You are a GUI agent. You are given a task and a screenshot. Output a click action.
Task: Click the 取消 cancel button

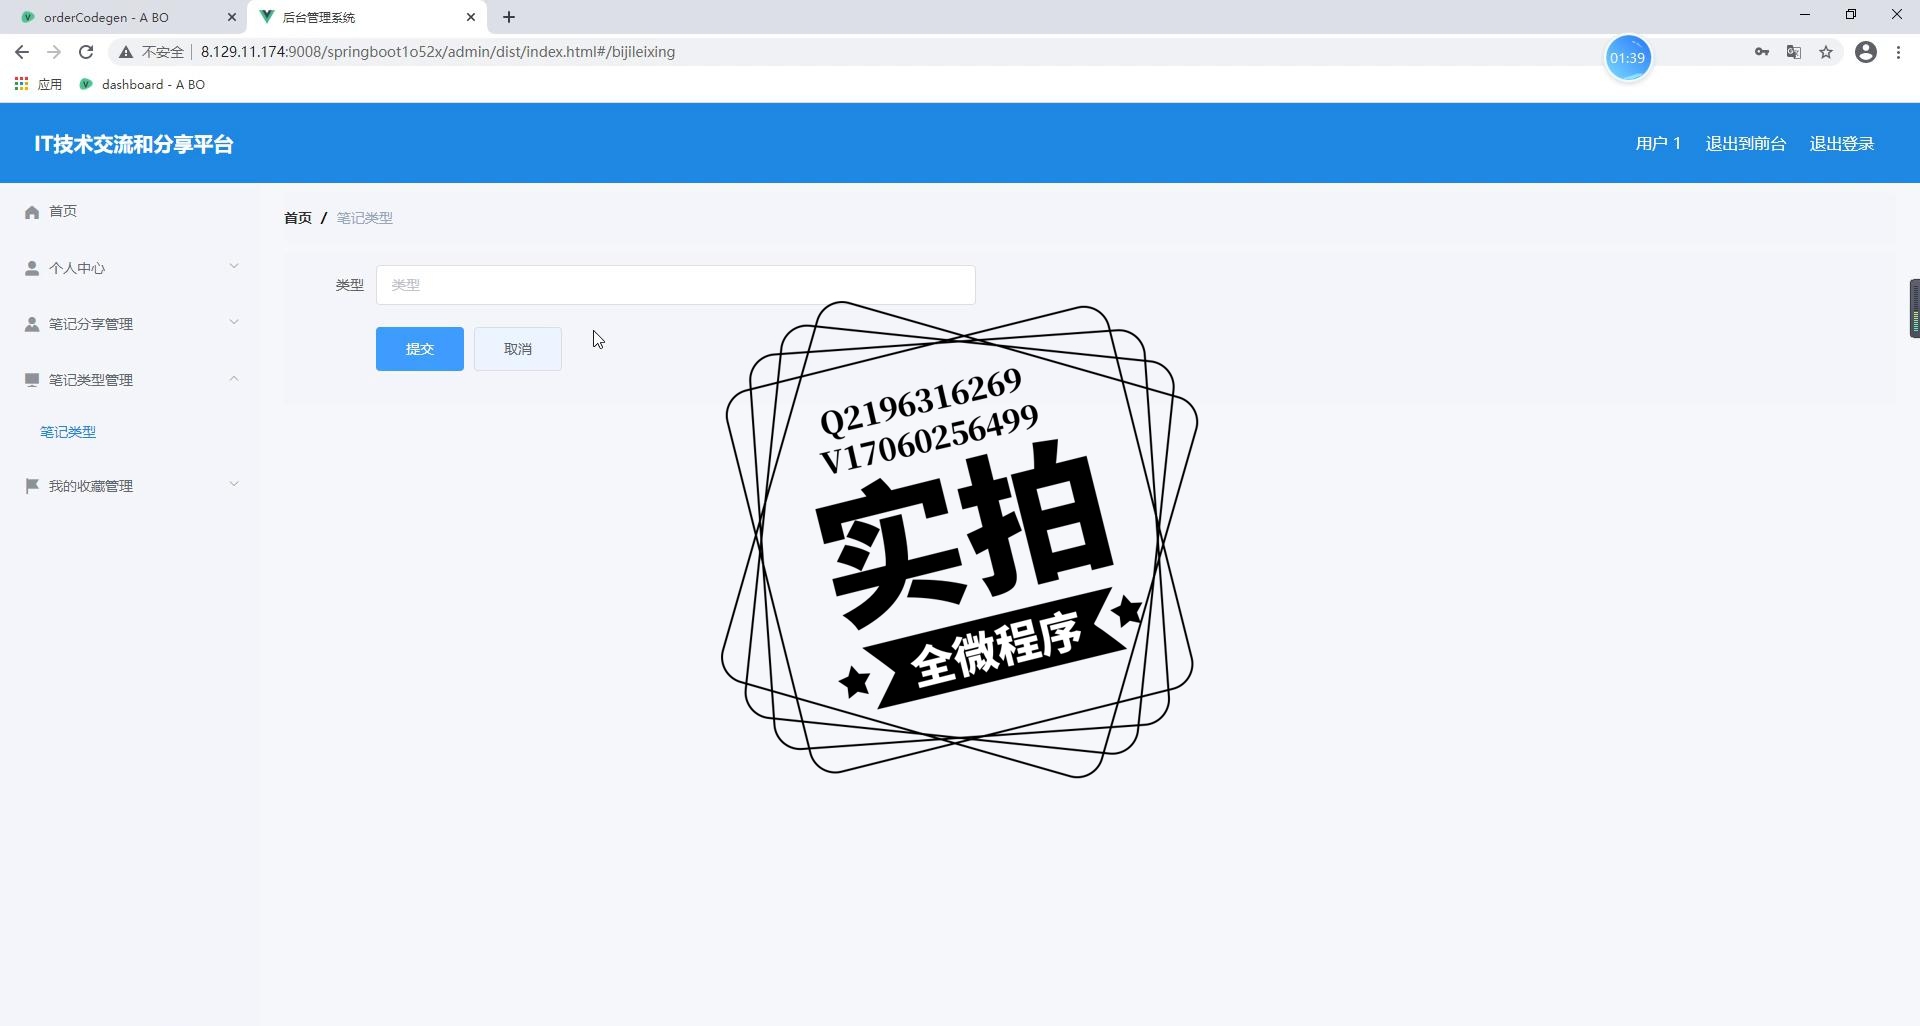click(x=518, y=349)
